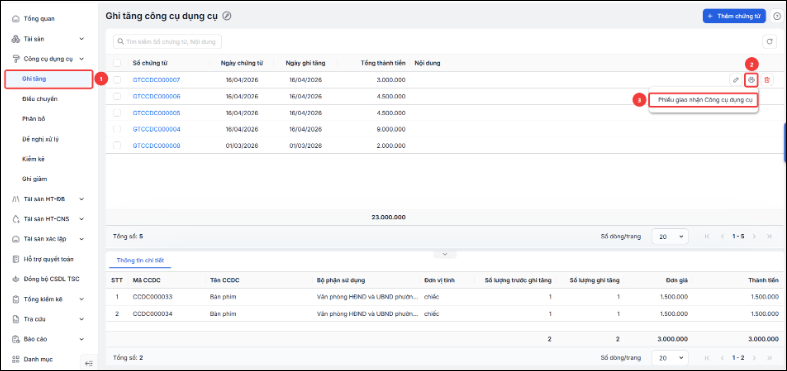
Task: Click the Tổng kiểm kê clipboard icon
Action: coord(15,299)
